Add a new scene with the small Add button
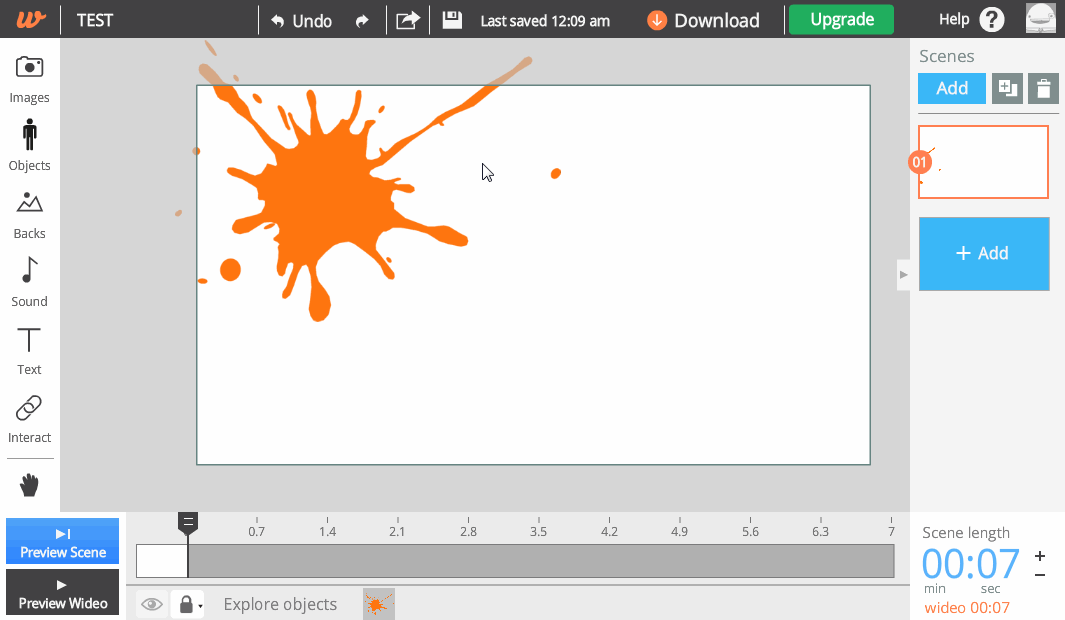1065x620 pixels. coord(952,88)
